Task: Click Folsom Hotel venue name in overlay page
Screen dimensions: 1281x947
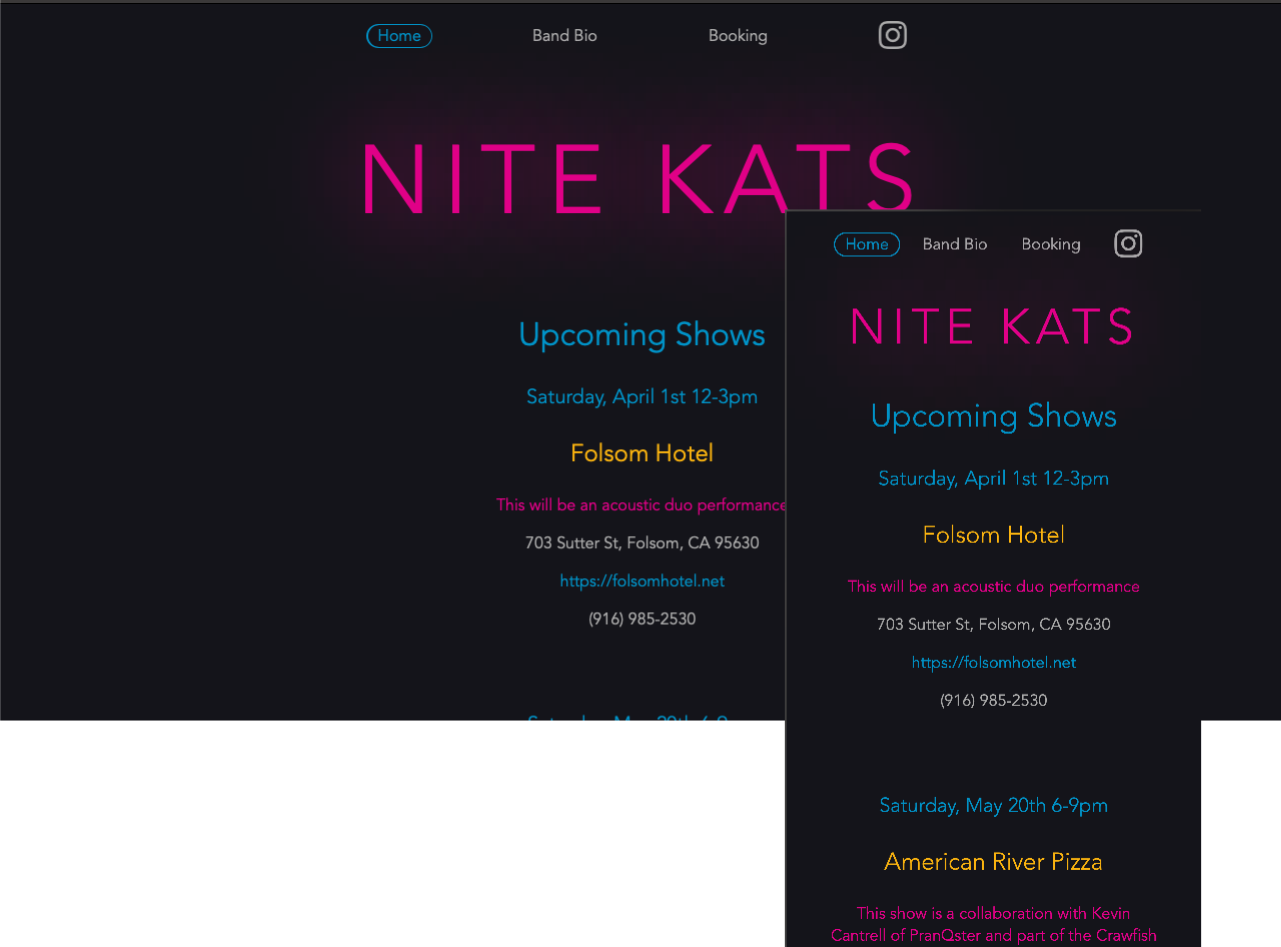Action: tap(993, 535)
